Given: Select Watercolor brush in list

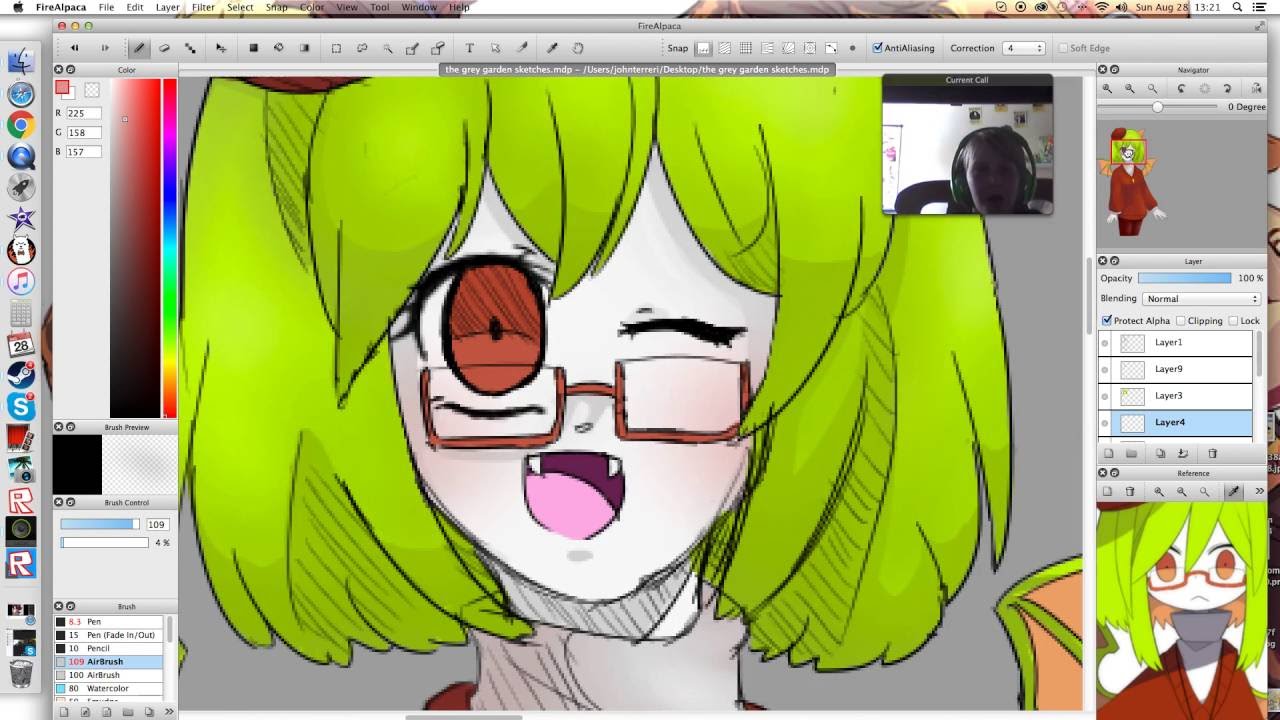Looking at the screenshot, I should coord(109,688).
